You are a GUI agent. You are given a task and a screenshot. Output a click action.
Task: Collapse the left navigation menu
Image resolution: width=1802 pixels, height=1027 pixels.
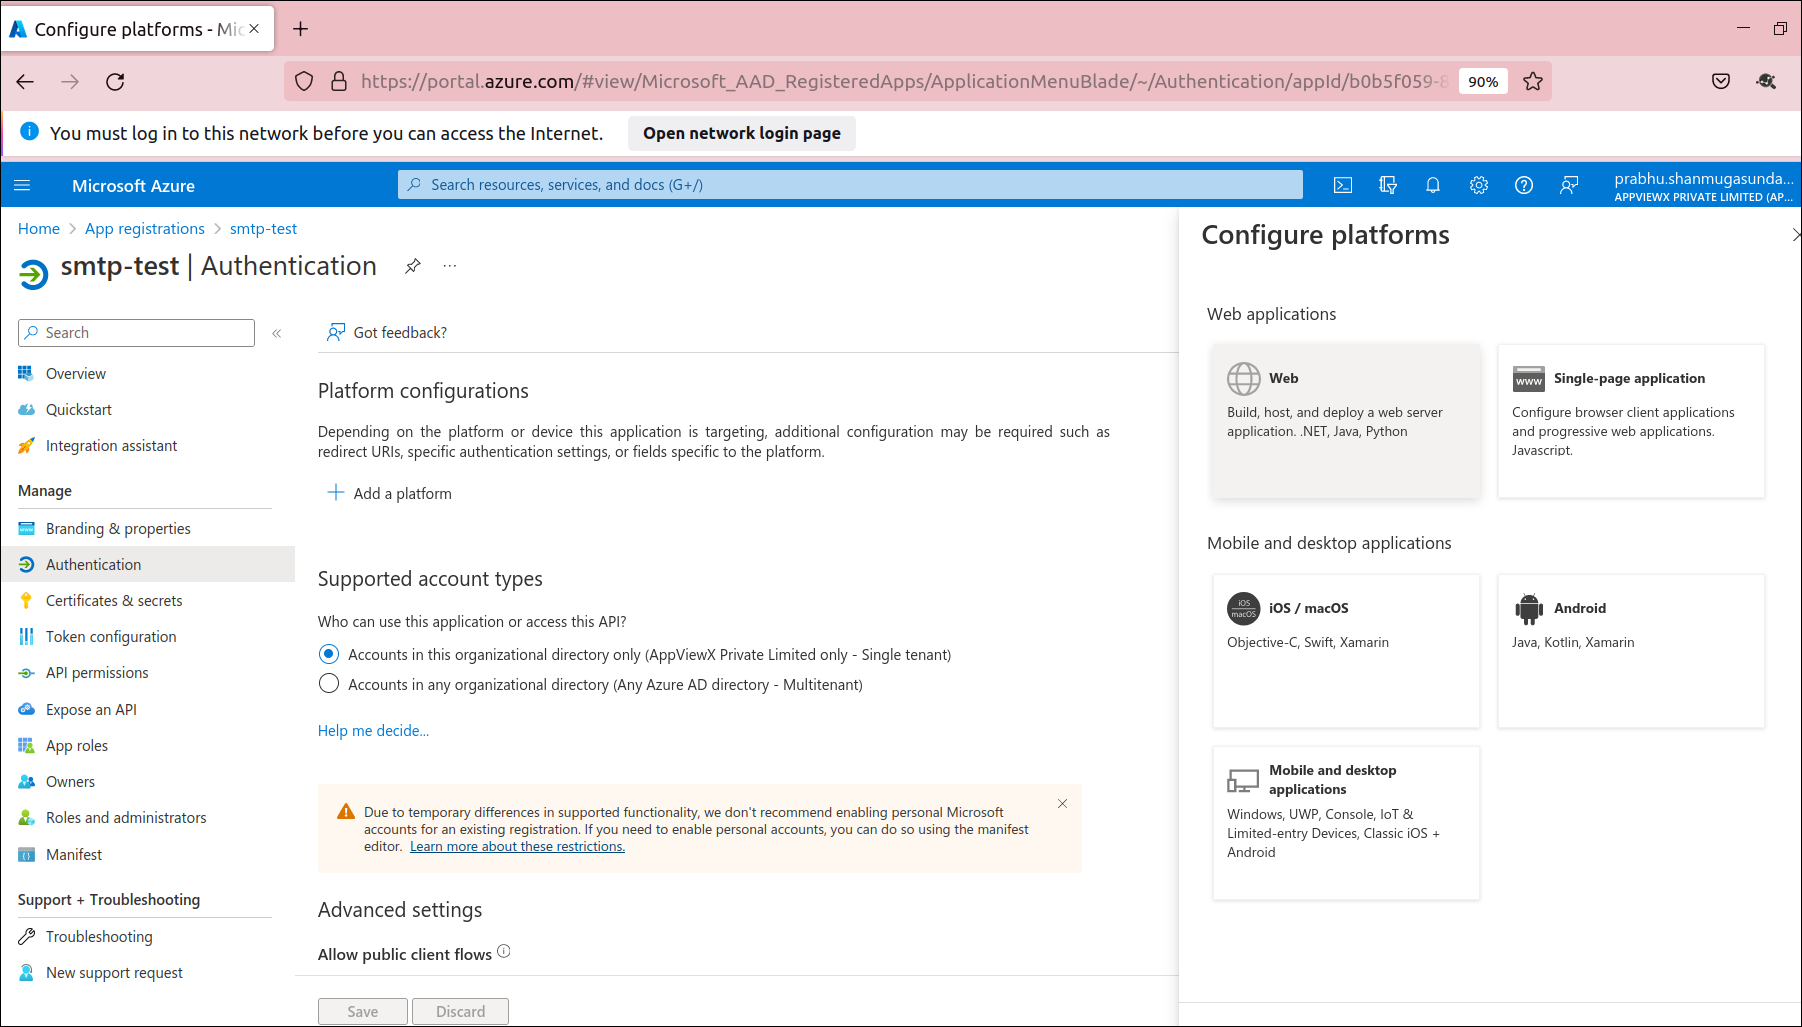pos(277,333)
